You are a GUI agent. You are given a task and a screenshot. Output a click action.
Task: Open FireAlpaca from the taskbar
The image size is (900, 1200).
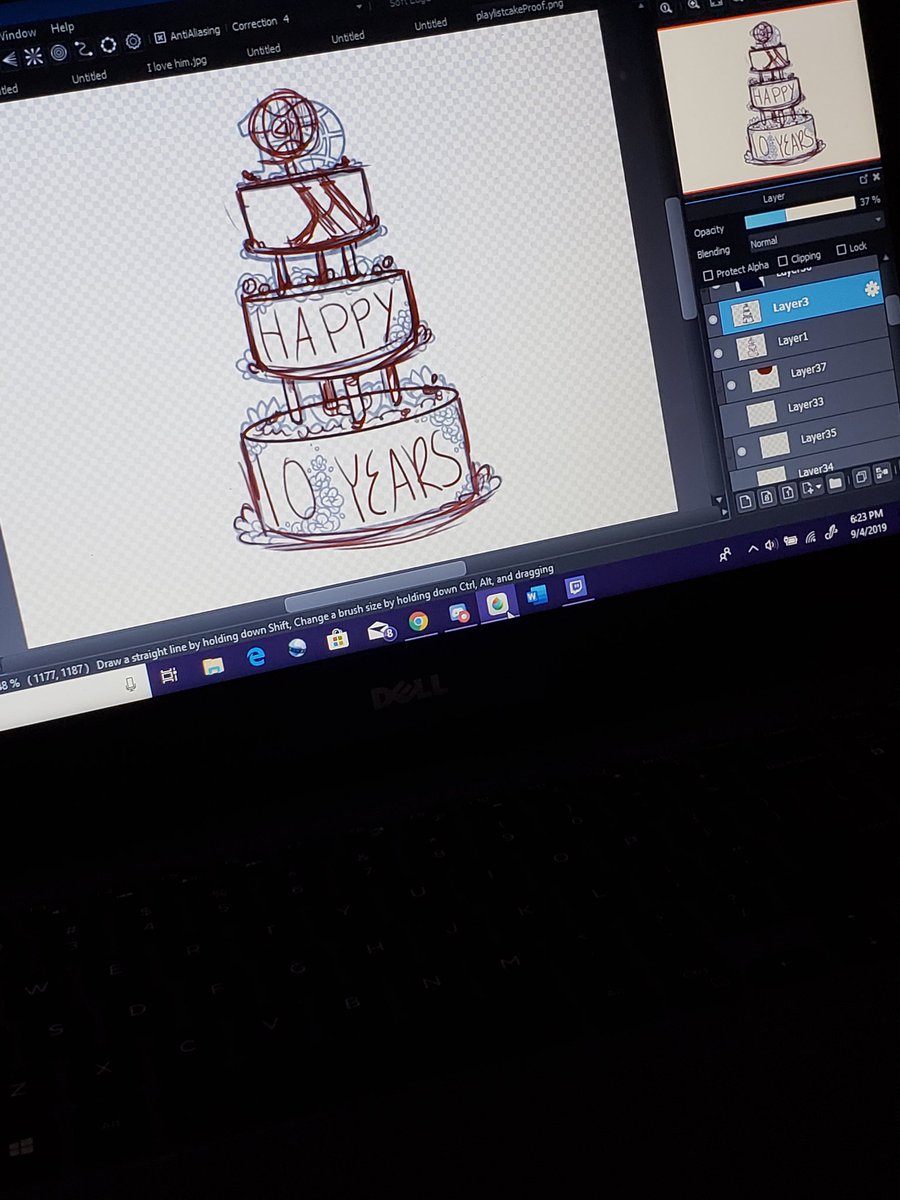[x=496, y=603]
